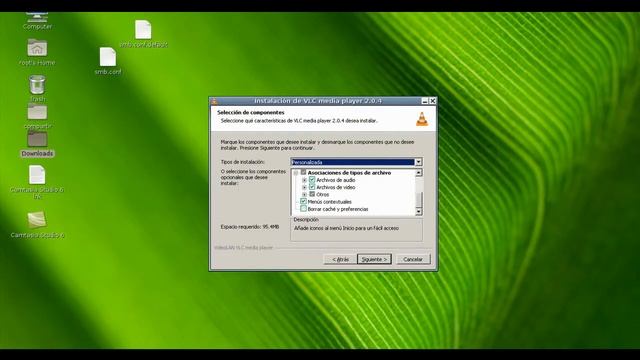Minimize the VLC installer window
The height and width of the screenshot is (360, 640).
[x=425, y=101]
